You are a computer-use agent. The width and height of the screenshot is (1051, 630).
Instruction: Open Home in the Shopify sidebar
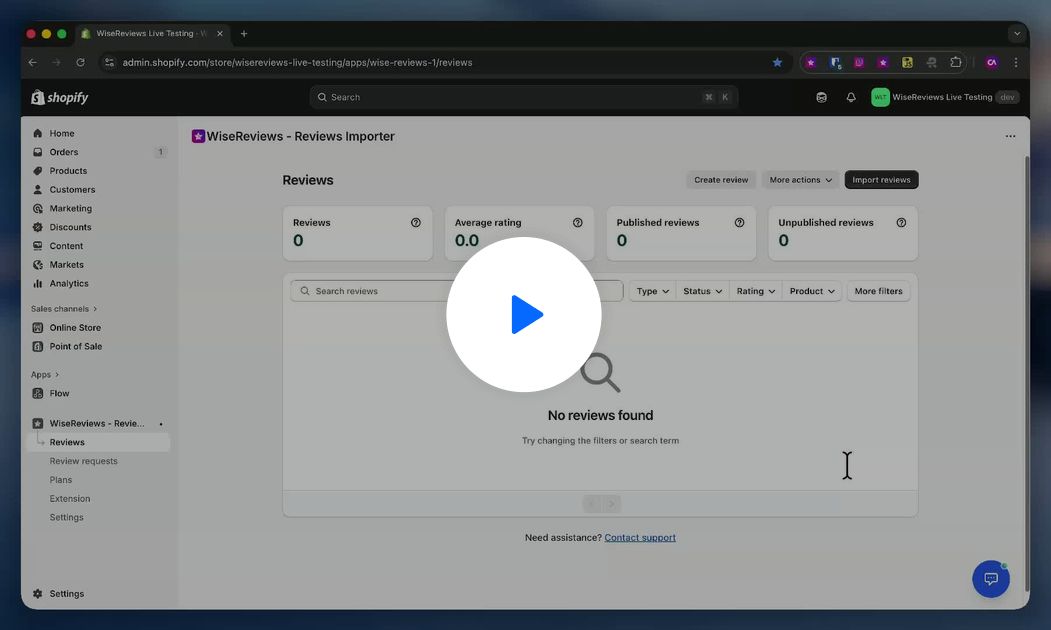click(x=62, y=133)
